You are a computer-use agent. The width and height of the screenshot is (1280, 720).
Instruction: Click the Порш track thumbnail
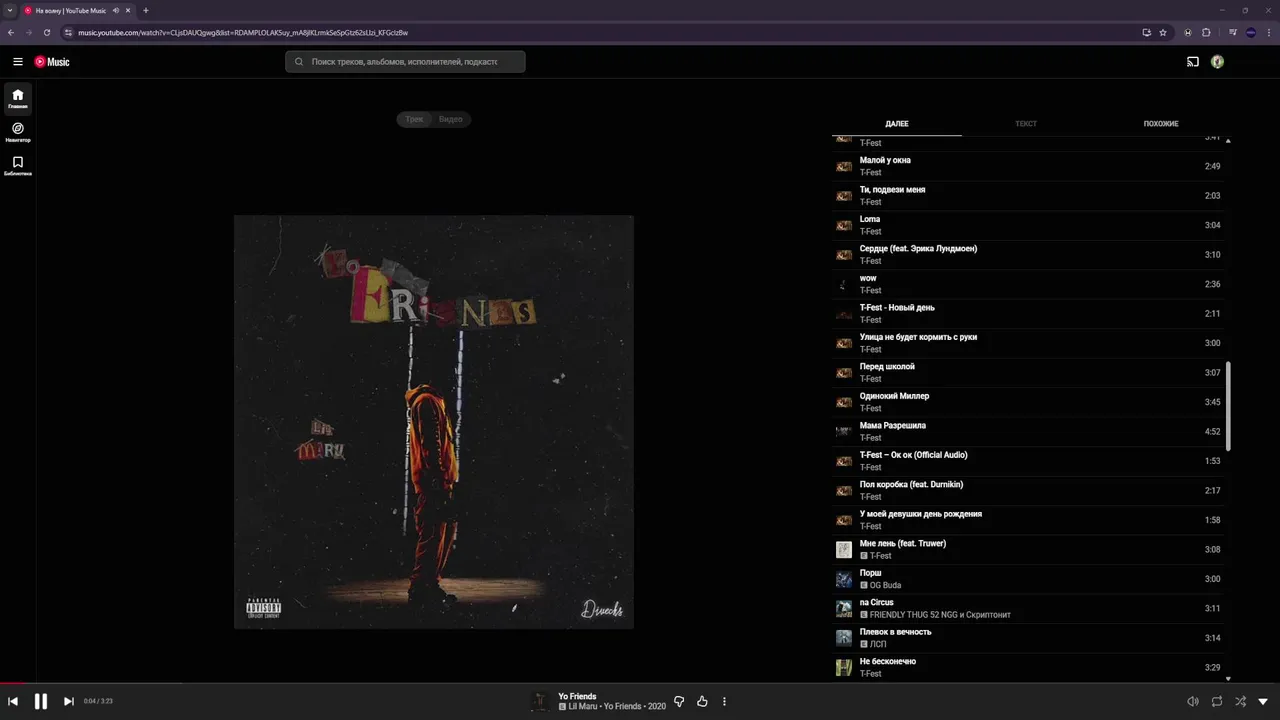(x=844, y=579)
